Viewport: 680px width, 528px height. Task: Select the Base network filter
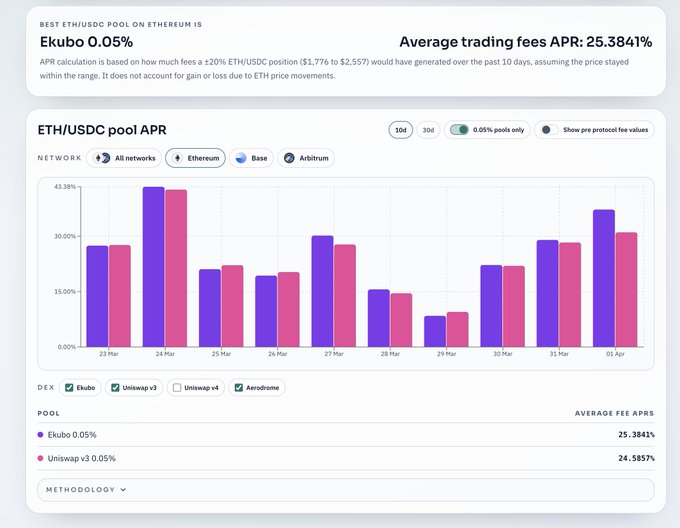(x=251, y=158)
